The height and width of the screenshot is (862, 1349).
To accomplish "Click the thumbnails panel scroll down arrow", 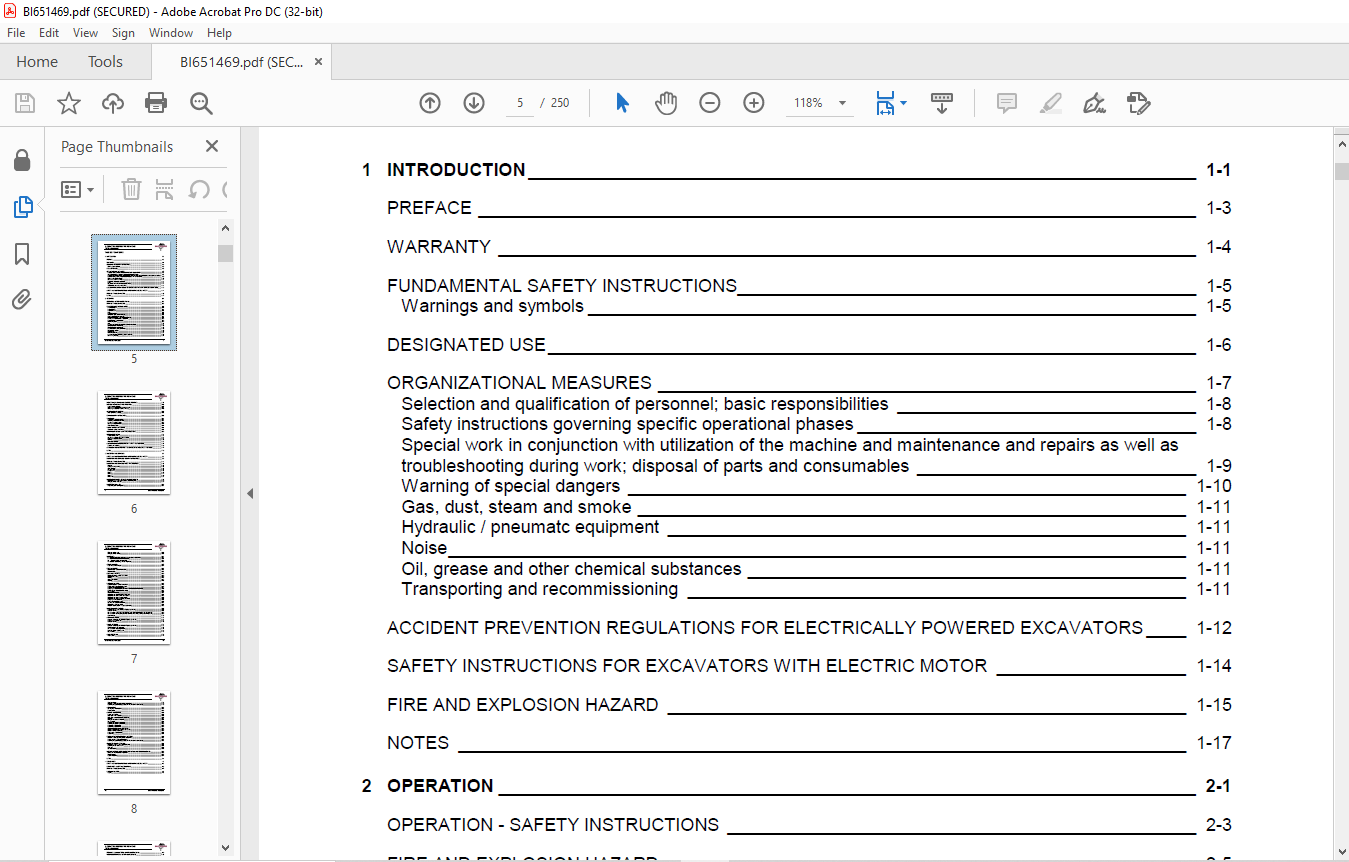I will (225, 848).
